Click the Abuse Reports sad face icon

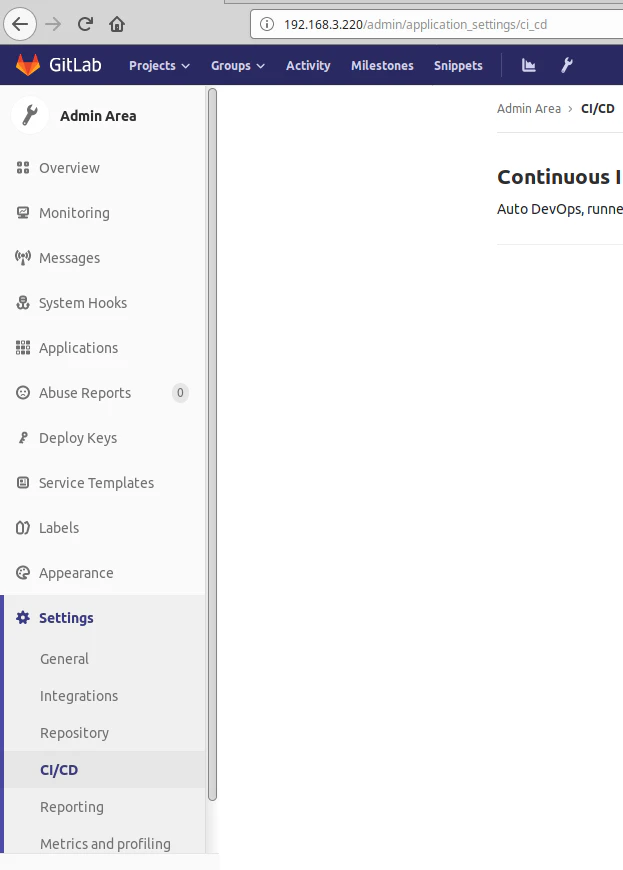pos(23,392)
